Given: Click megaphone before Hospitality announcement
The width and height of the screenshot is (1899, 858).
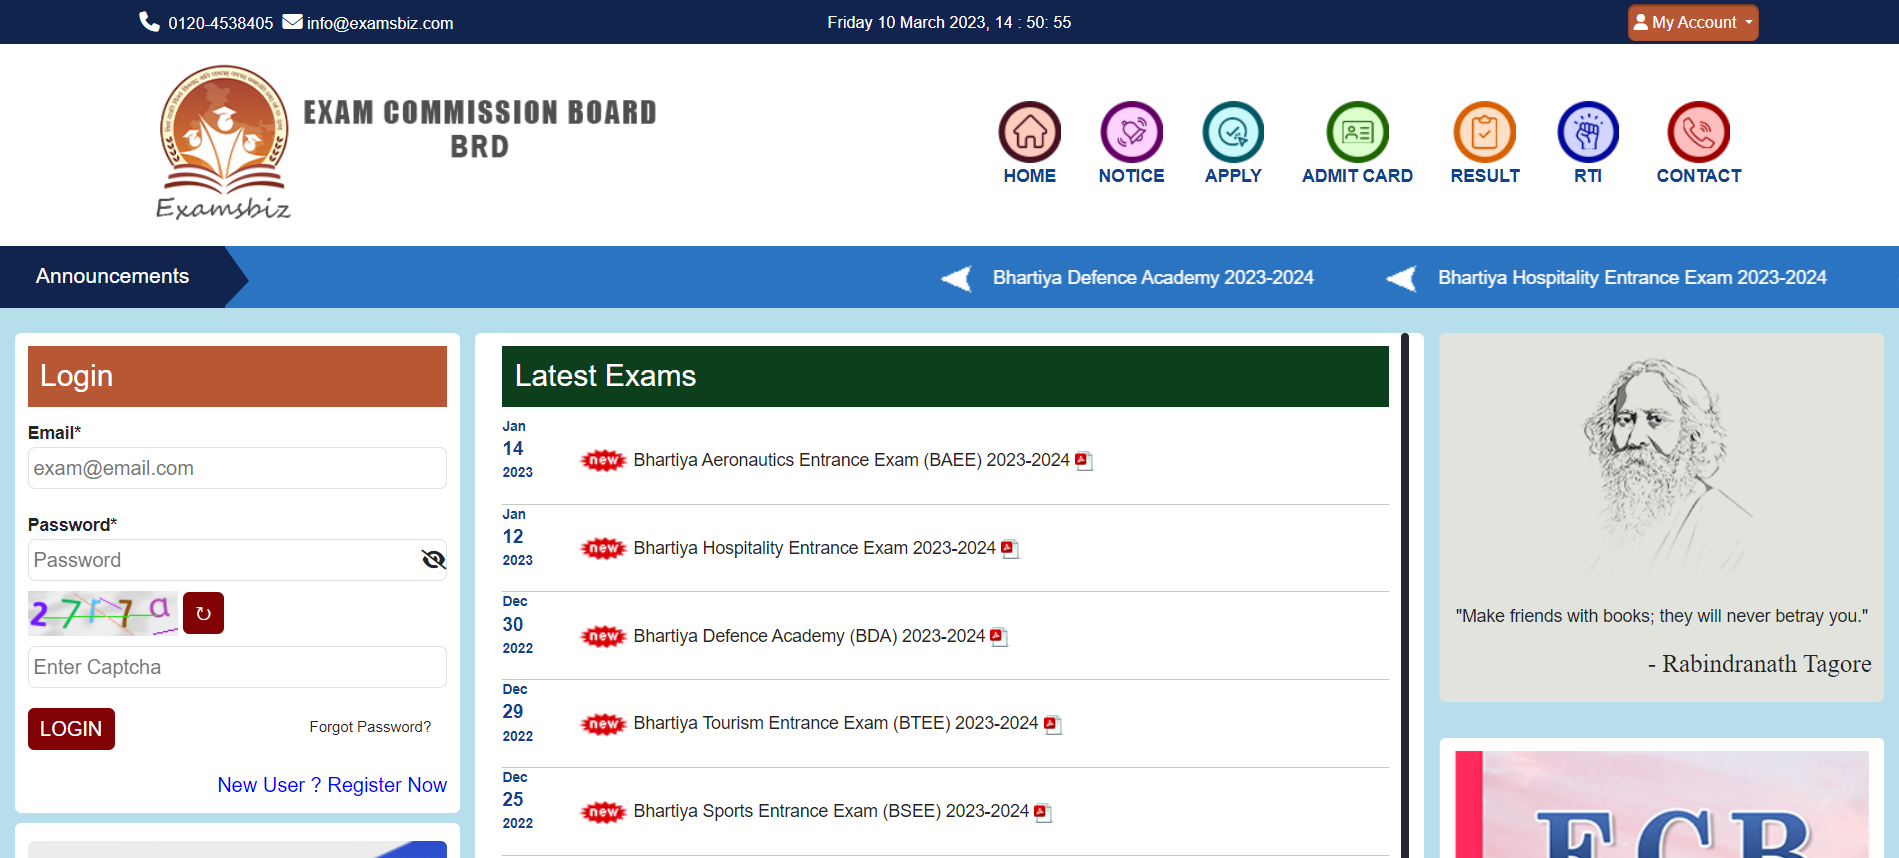Looking at the screenshot, I should coord(1401,278).
